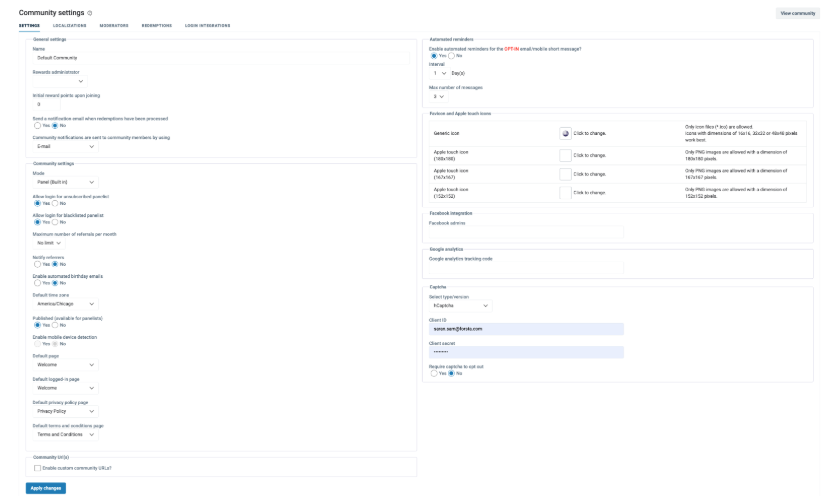Open the Default privacy policy page dropdown

(65, 411)
